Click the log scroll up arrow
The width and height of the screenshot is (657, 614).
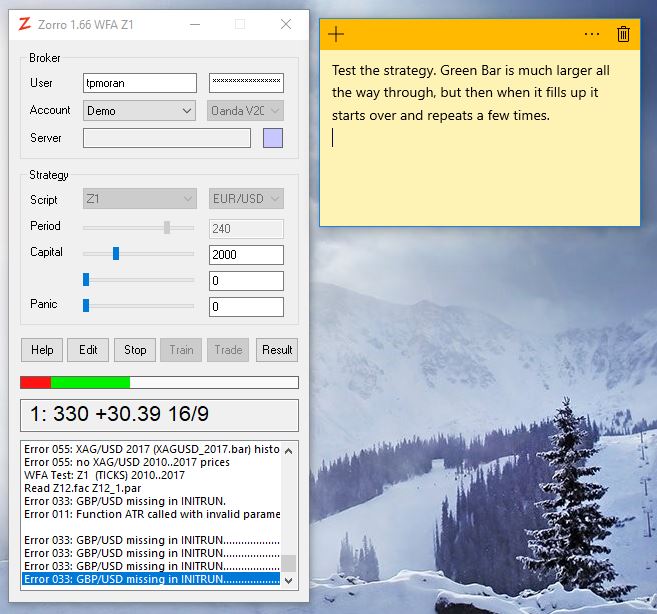288,451
